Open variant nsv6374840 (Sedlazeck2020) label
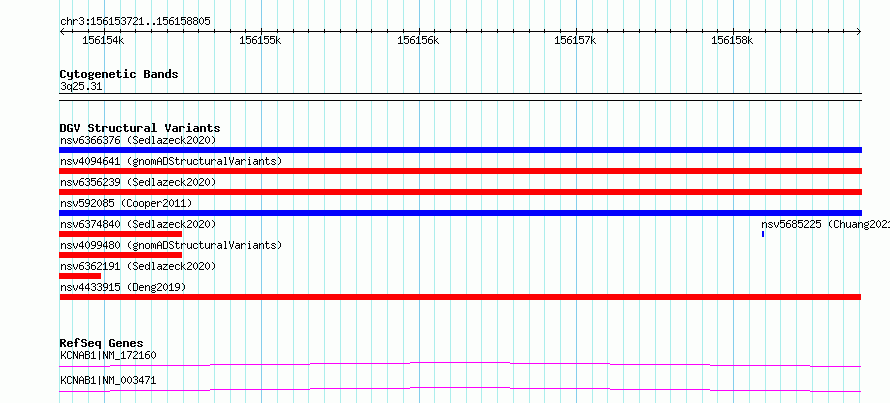The image size is (890, 403). 138,224
